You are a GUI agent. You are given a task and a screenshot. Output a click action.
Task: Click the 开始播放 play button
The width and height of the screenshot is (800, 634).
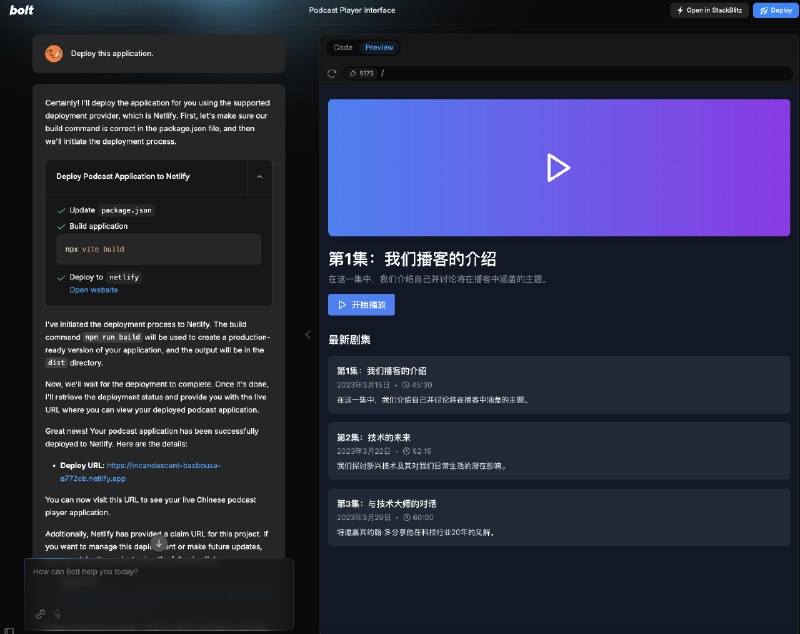click(x=361, y=305)
